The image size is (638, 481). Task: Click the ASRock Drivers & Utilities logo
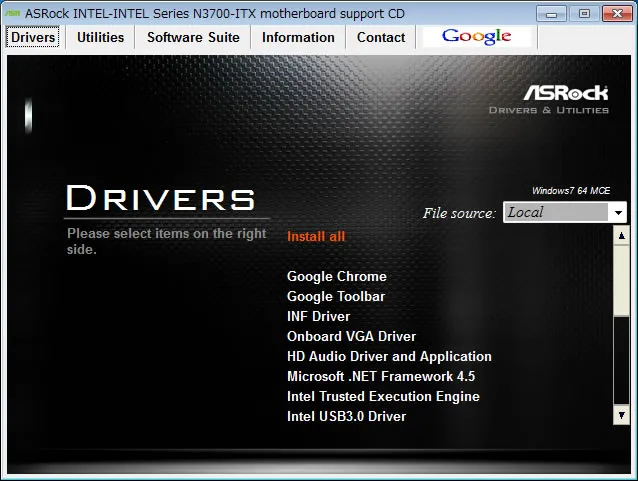pos(549,99)
